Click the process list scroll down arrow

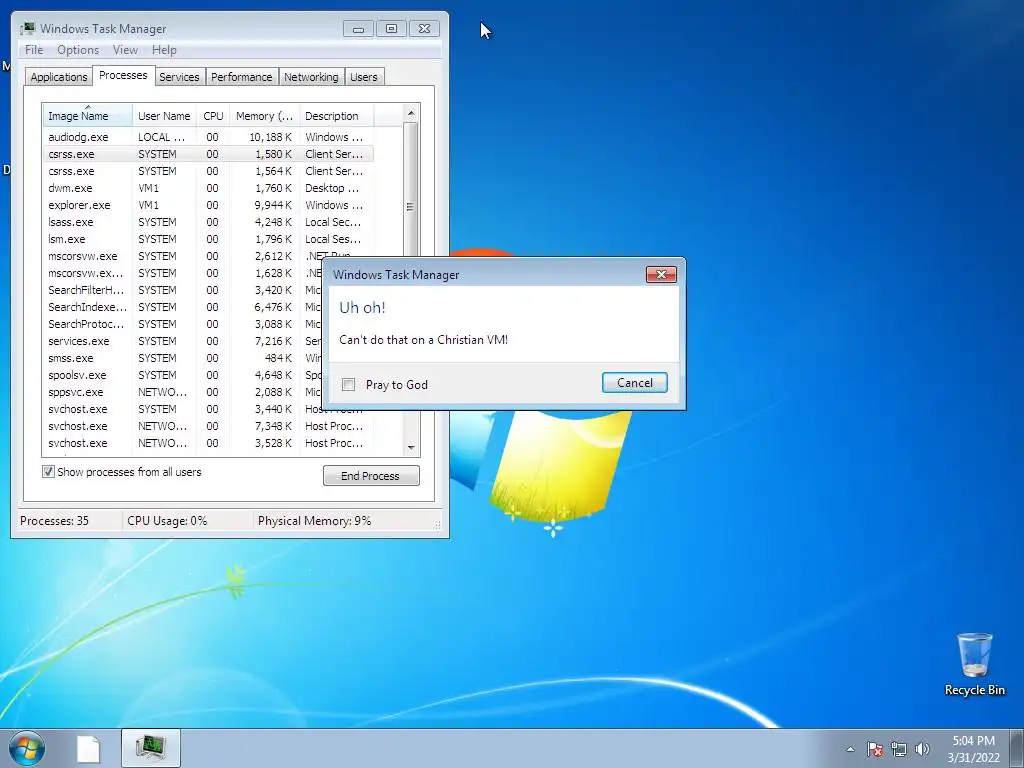[x=411, y=447]
